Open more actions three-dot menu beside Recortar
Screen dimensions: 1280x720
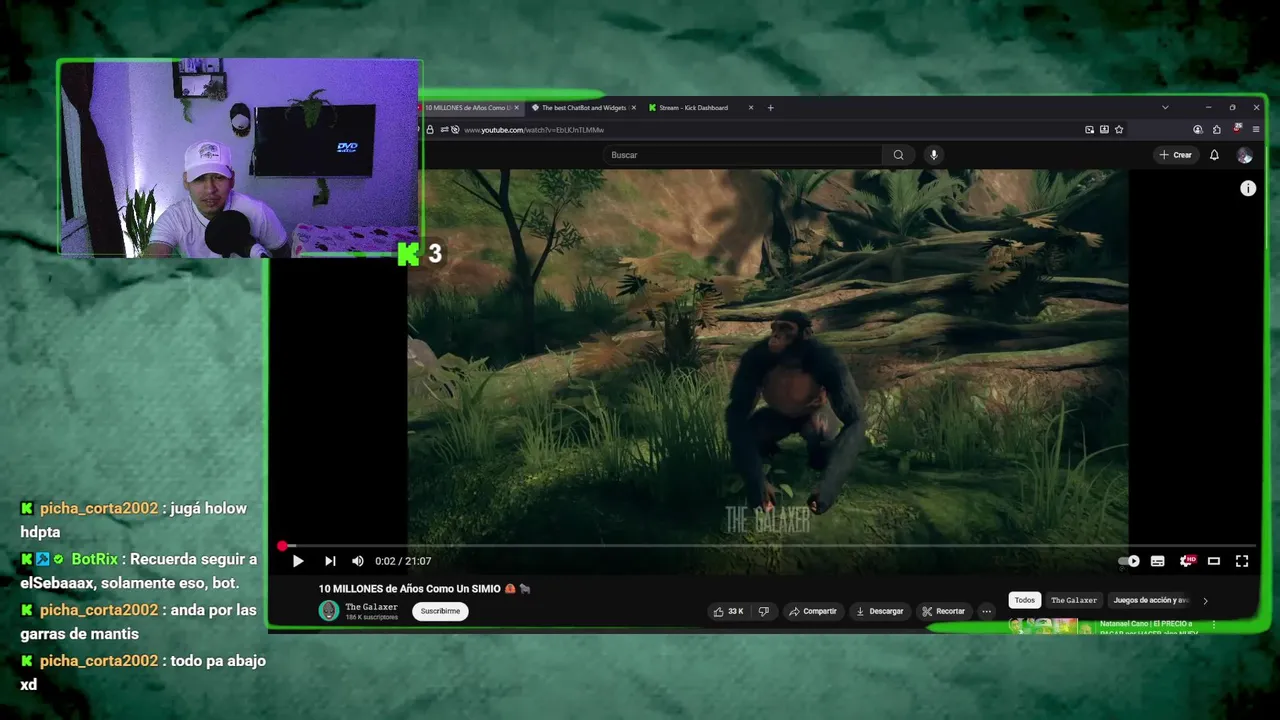coord(986,611)
